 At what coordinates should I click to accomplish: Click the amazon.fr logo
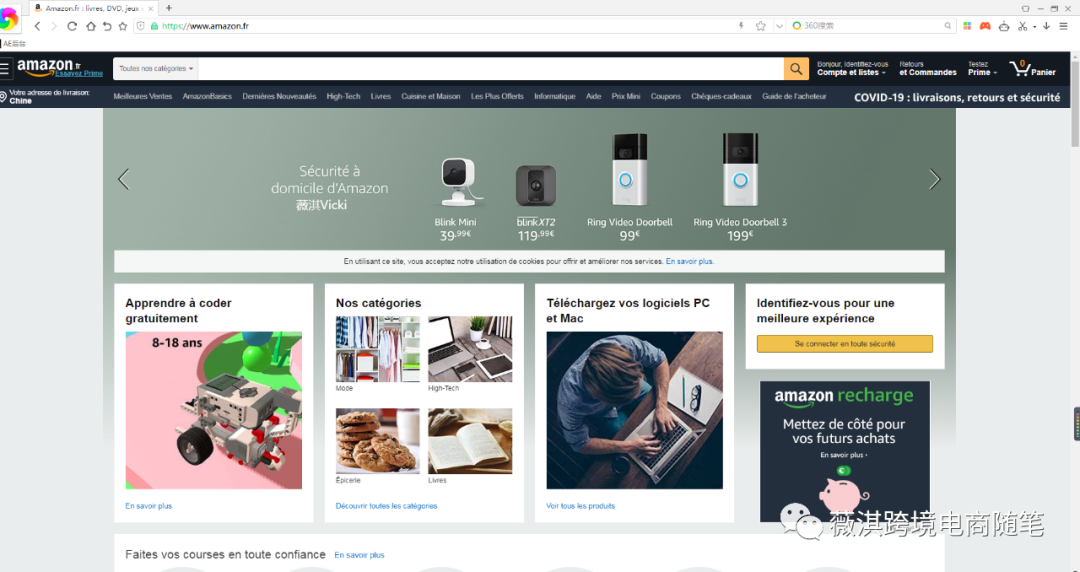(x=48, y=68)
